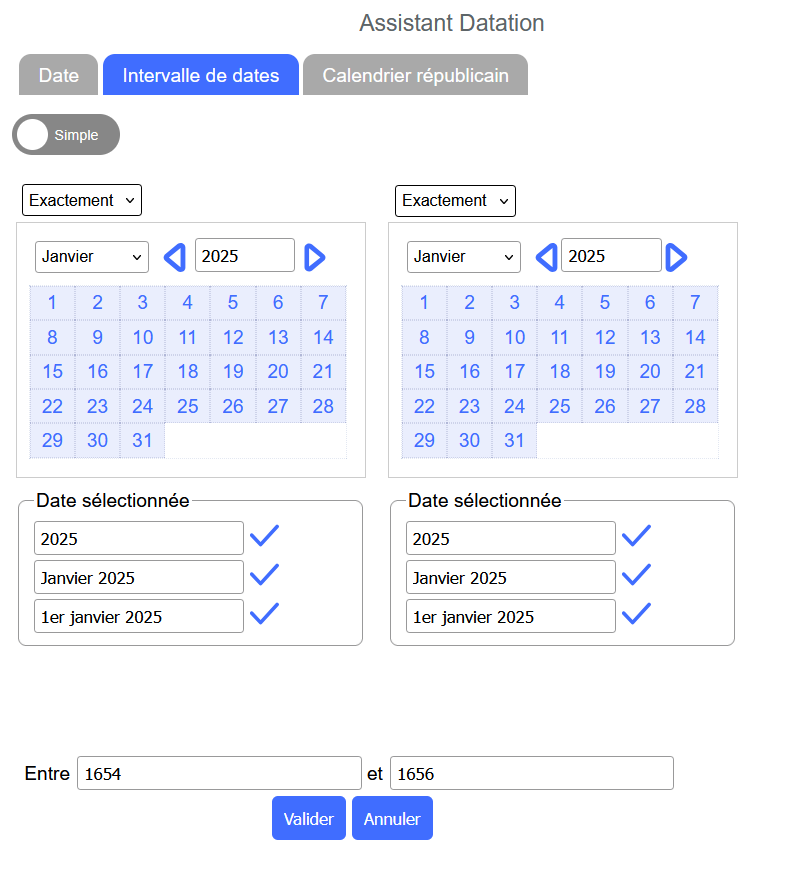807x877 pixels.
Task: Switch to the Date tab
Action: pos(59,75)
